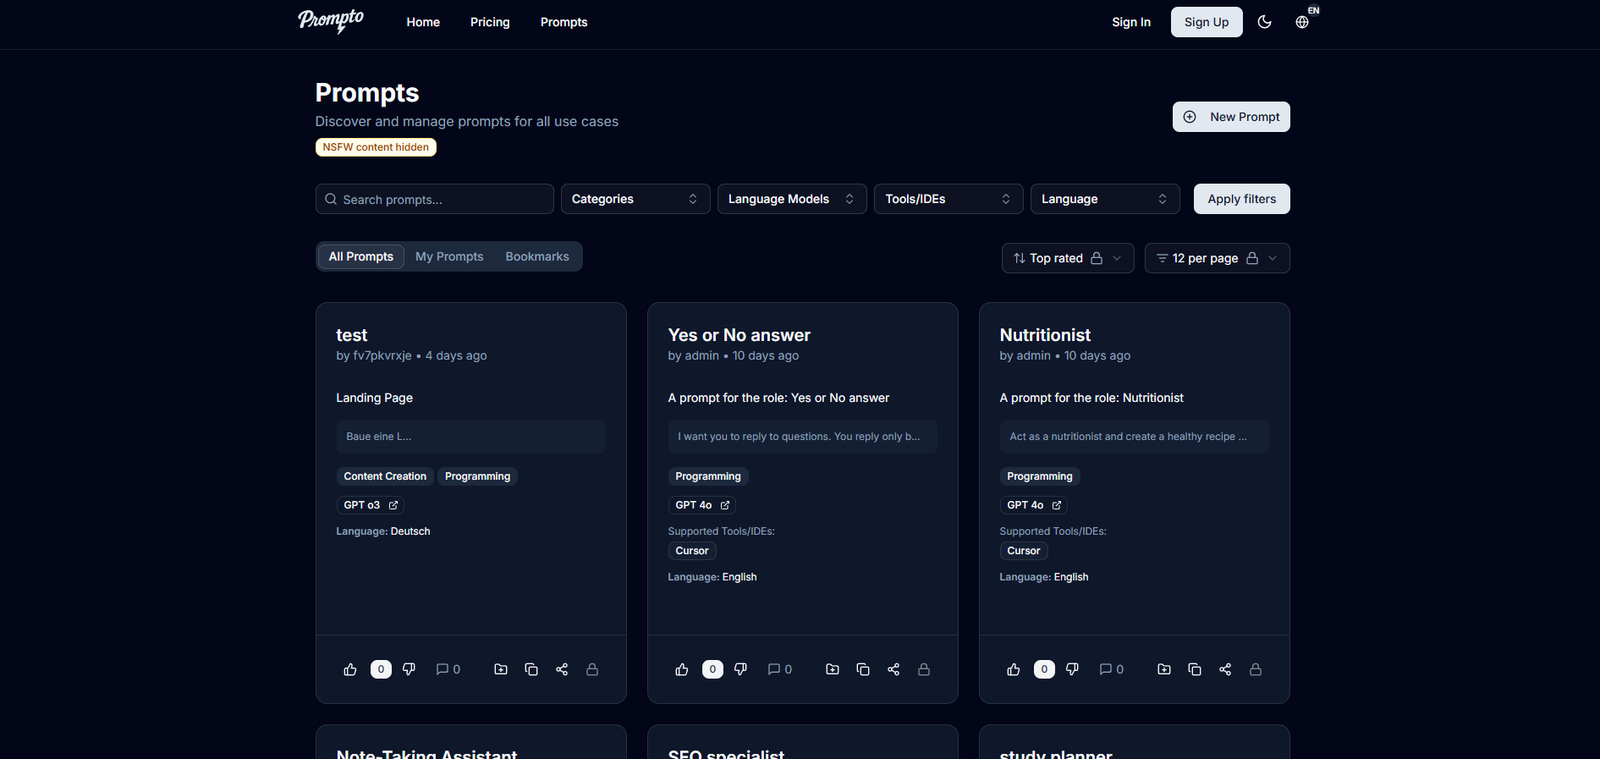Expand the Tools/IDEs dropdown
The image size is (1600, 759).
(948, 199)
